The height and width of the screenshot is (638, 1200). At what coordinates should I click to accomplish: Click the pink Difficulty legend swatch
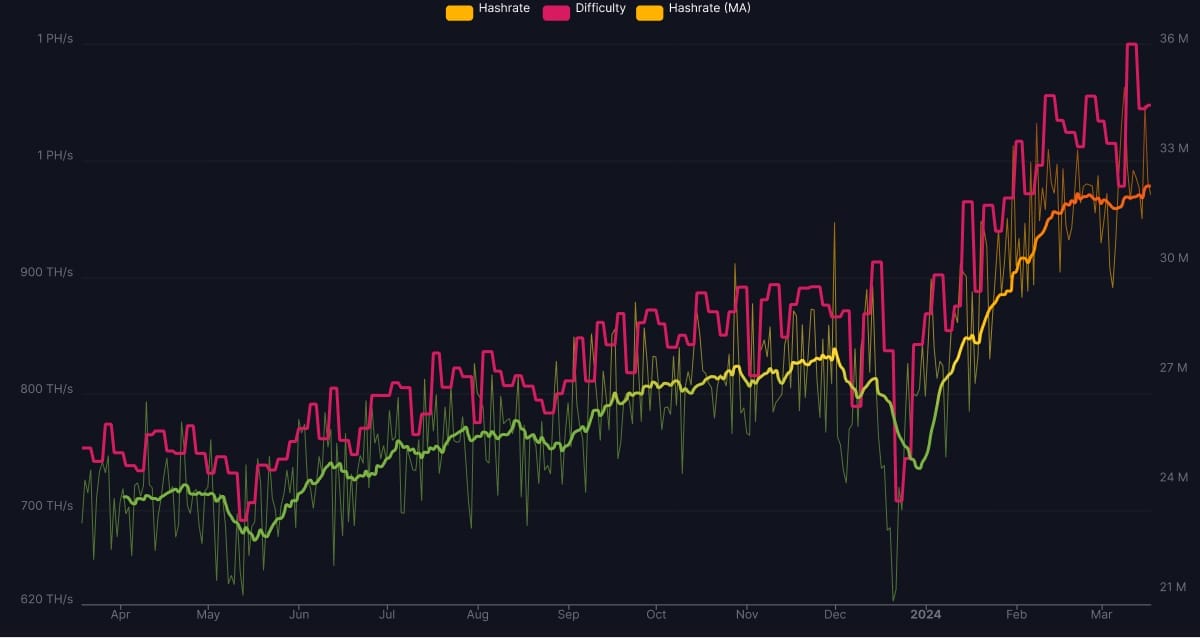coord(556,12)
